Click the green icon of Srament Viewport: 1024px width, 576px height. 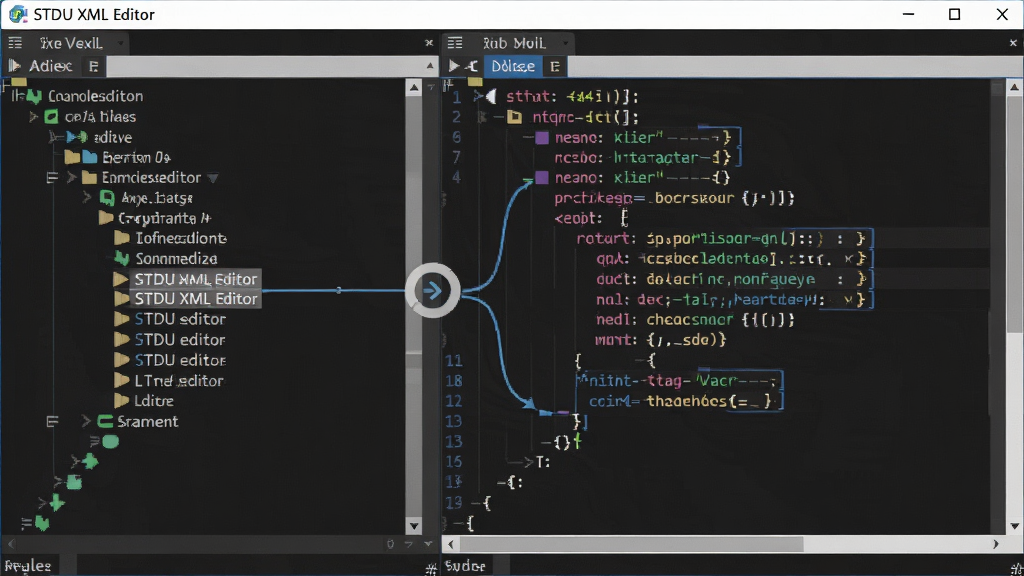(x=105, y=421)
